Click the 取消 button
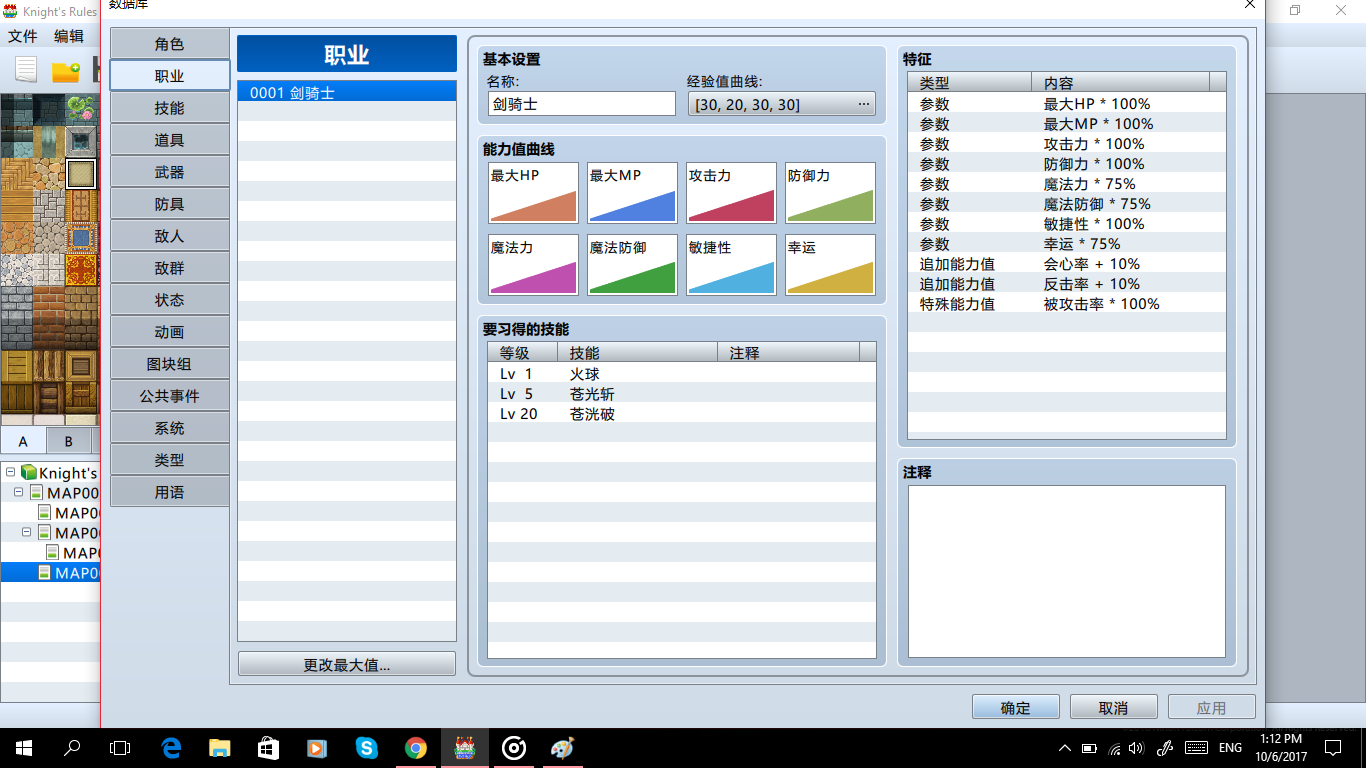 [1113, 707]
